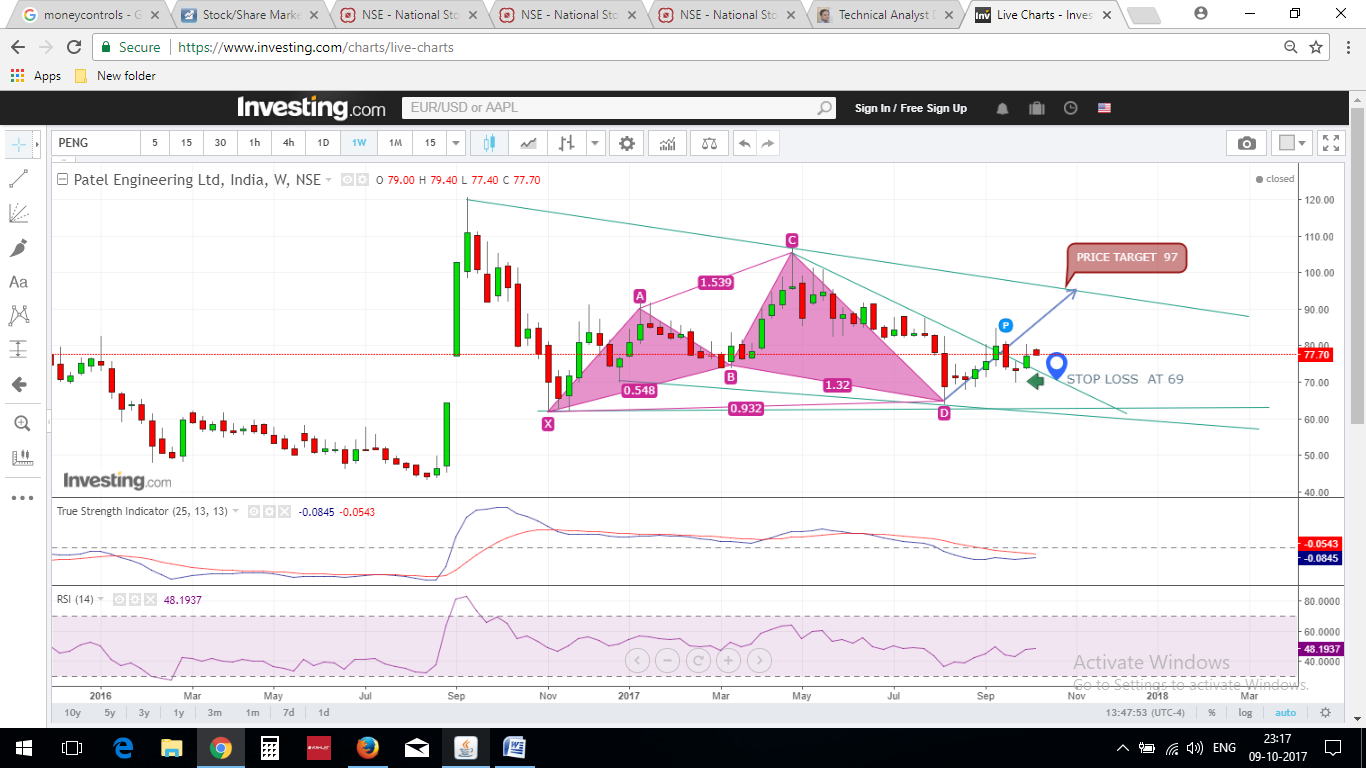Open alerts bell icon
Image resolution: width=1366 pixels, height=768 pixels.
[1003, 108]
